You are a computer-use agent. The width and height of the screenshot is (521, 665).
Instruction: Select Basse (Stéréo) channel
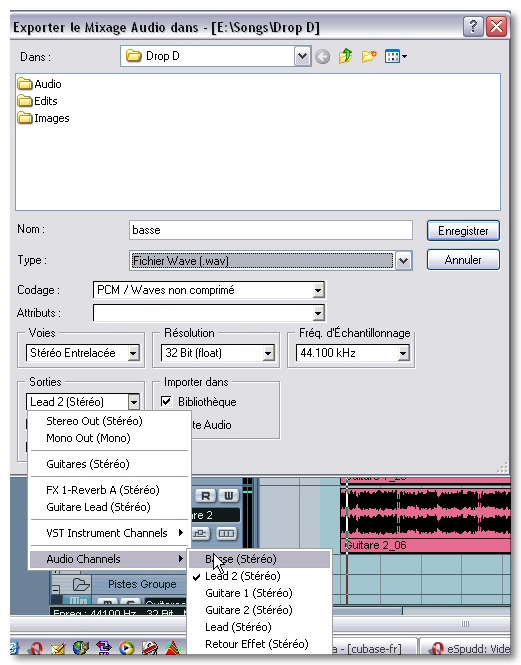click(259, 559)
